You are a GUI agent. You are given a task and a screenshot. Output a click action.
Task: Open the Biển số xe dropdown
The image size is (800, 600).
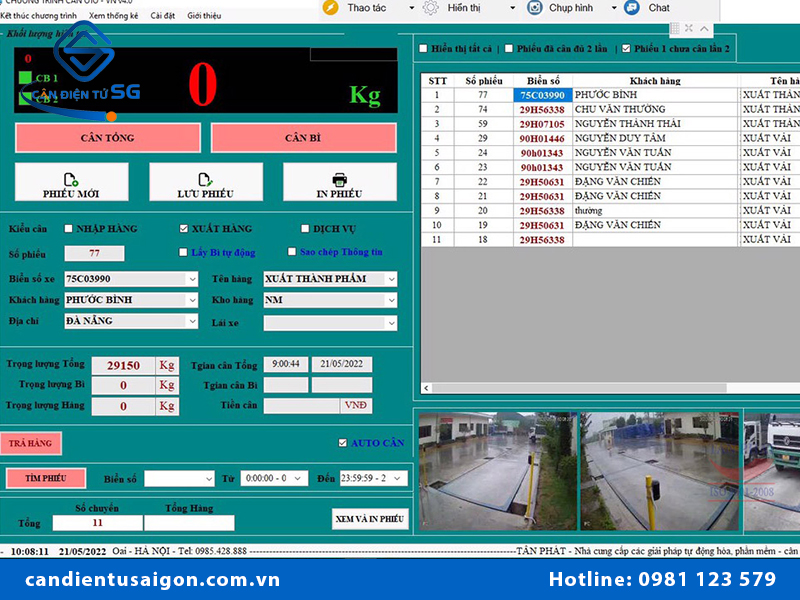coord(192,279)
